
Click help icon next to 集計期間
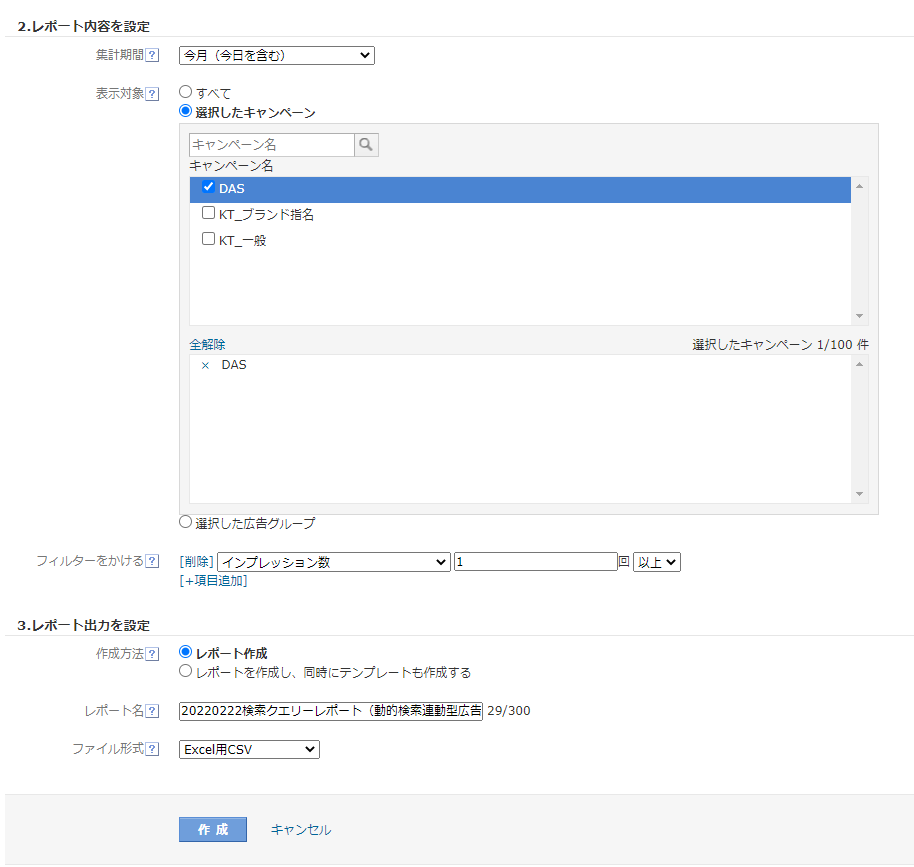click(x=153, y=56)
